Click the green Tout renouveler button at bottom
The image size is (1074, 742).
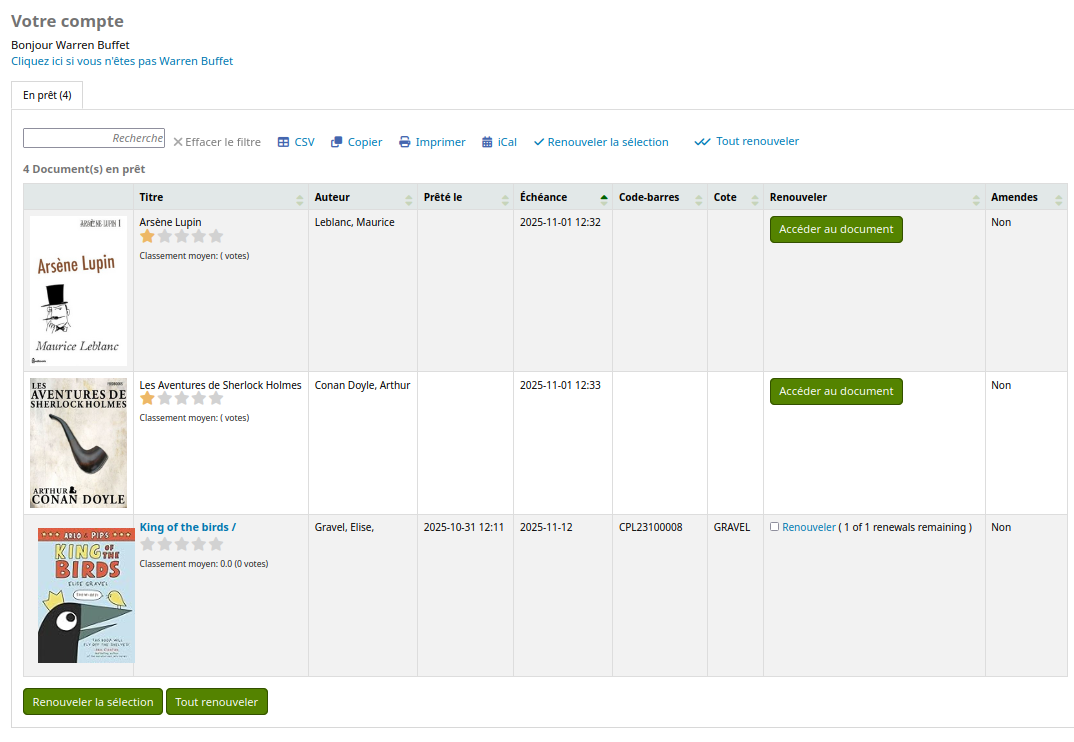coord(216,702)
